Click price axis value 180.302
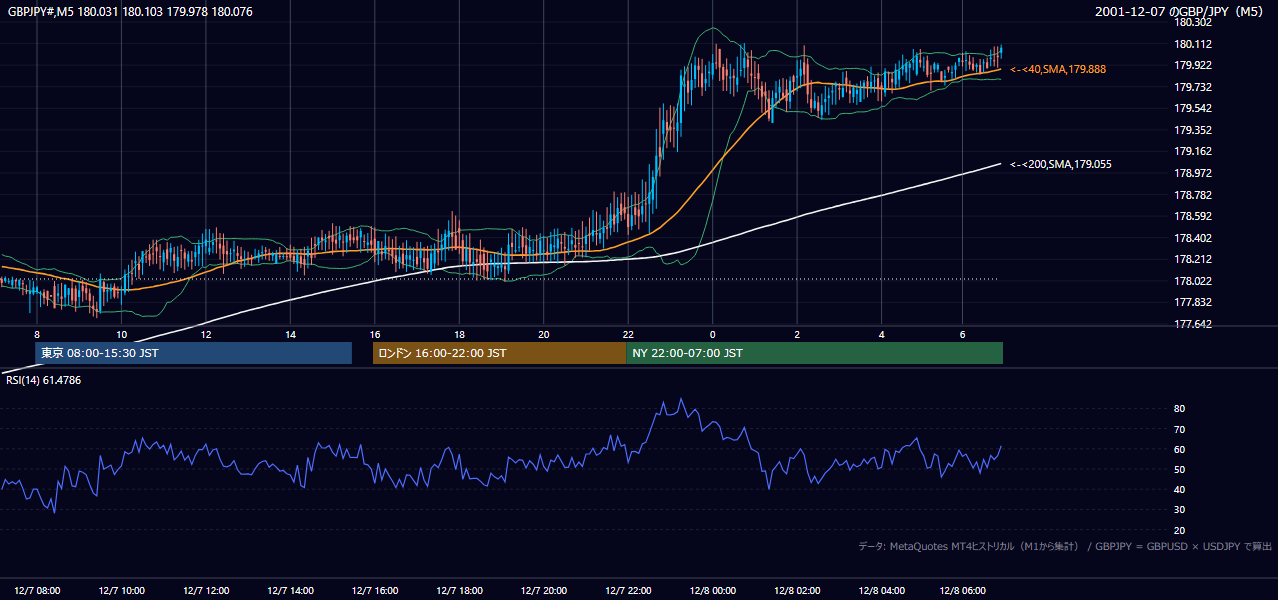 pyautogui.click(x=1192, y=22)
